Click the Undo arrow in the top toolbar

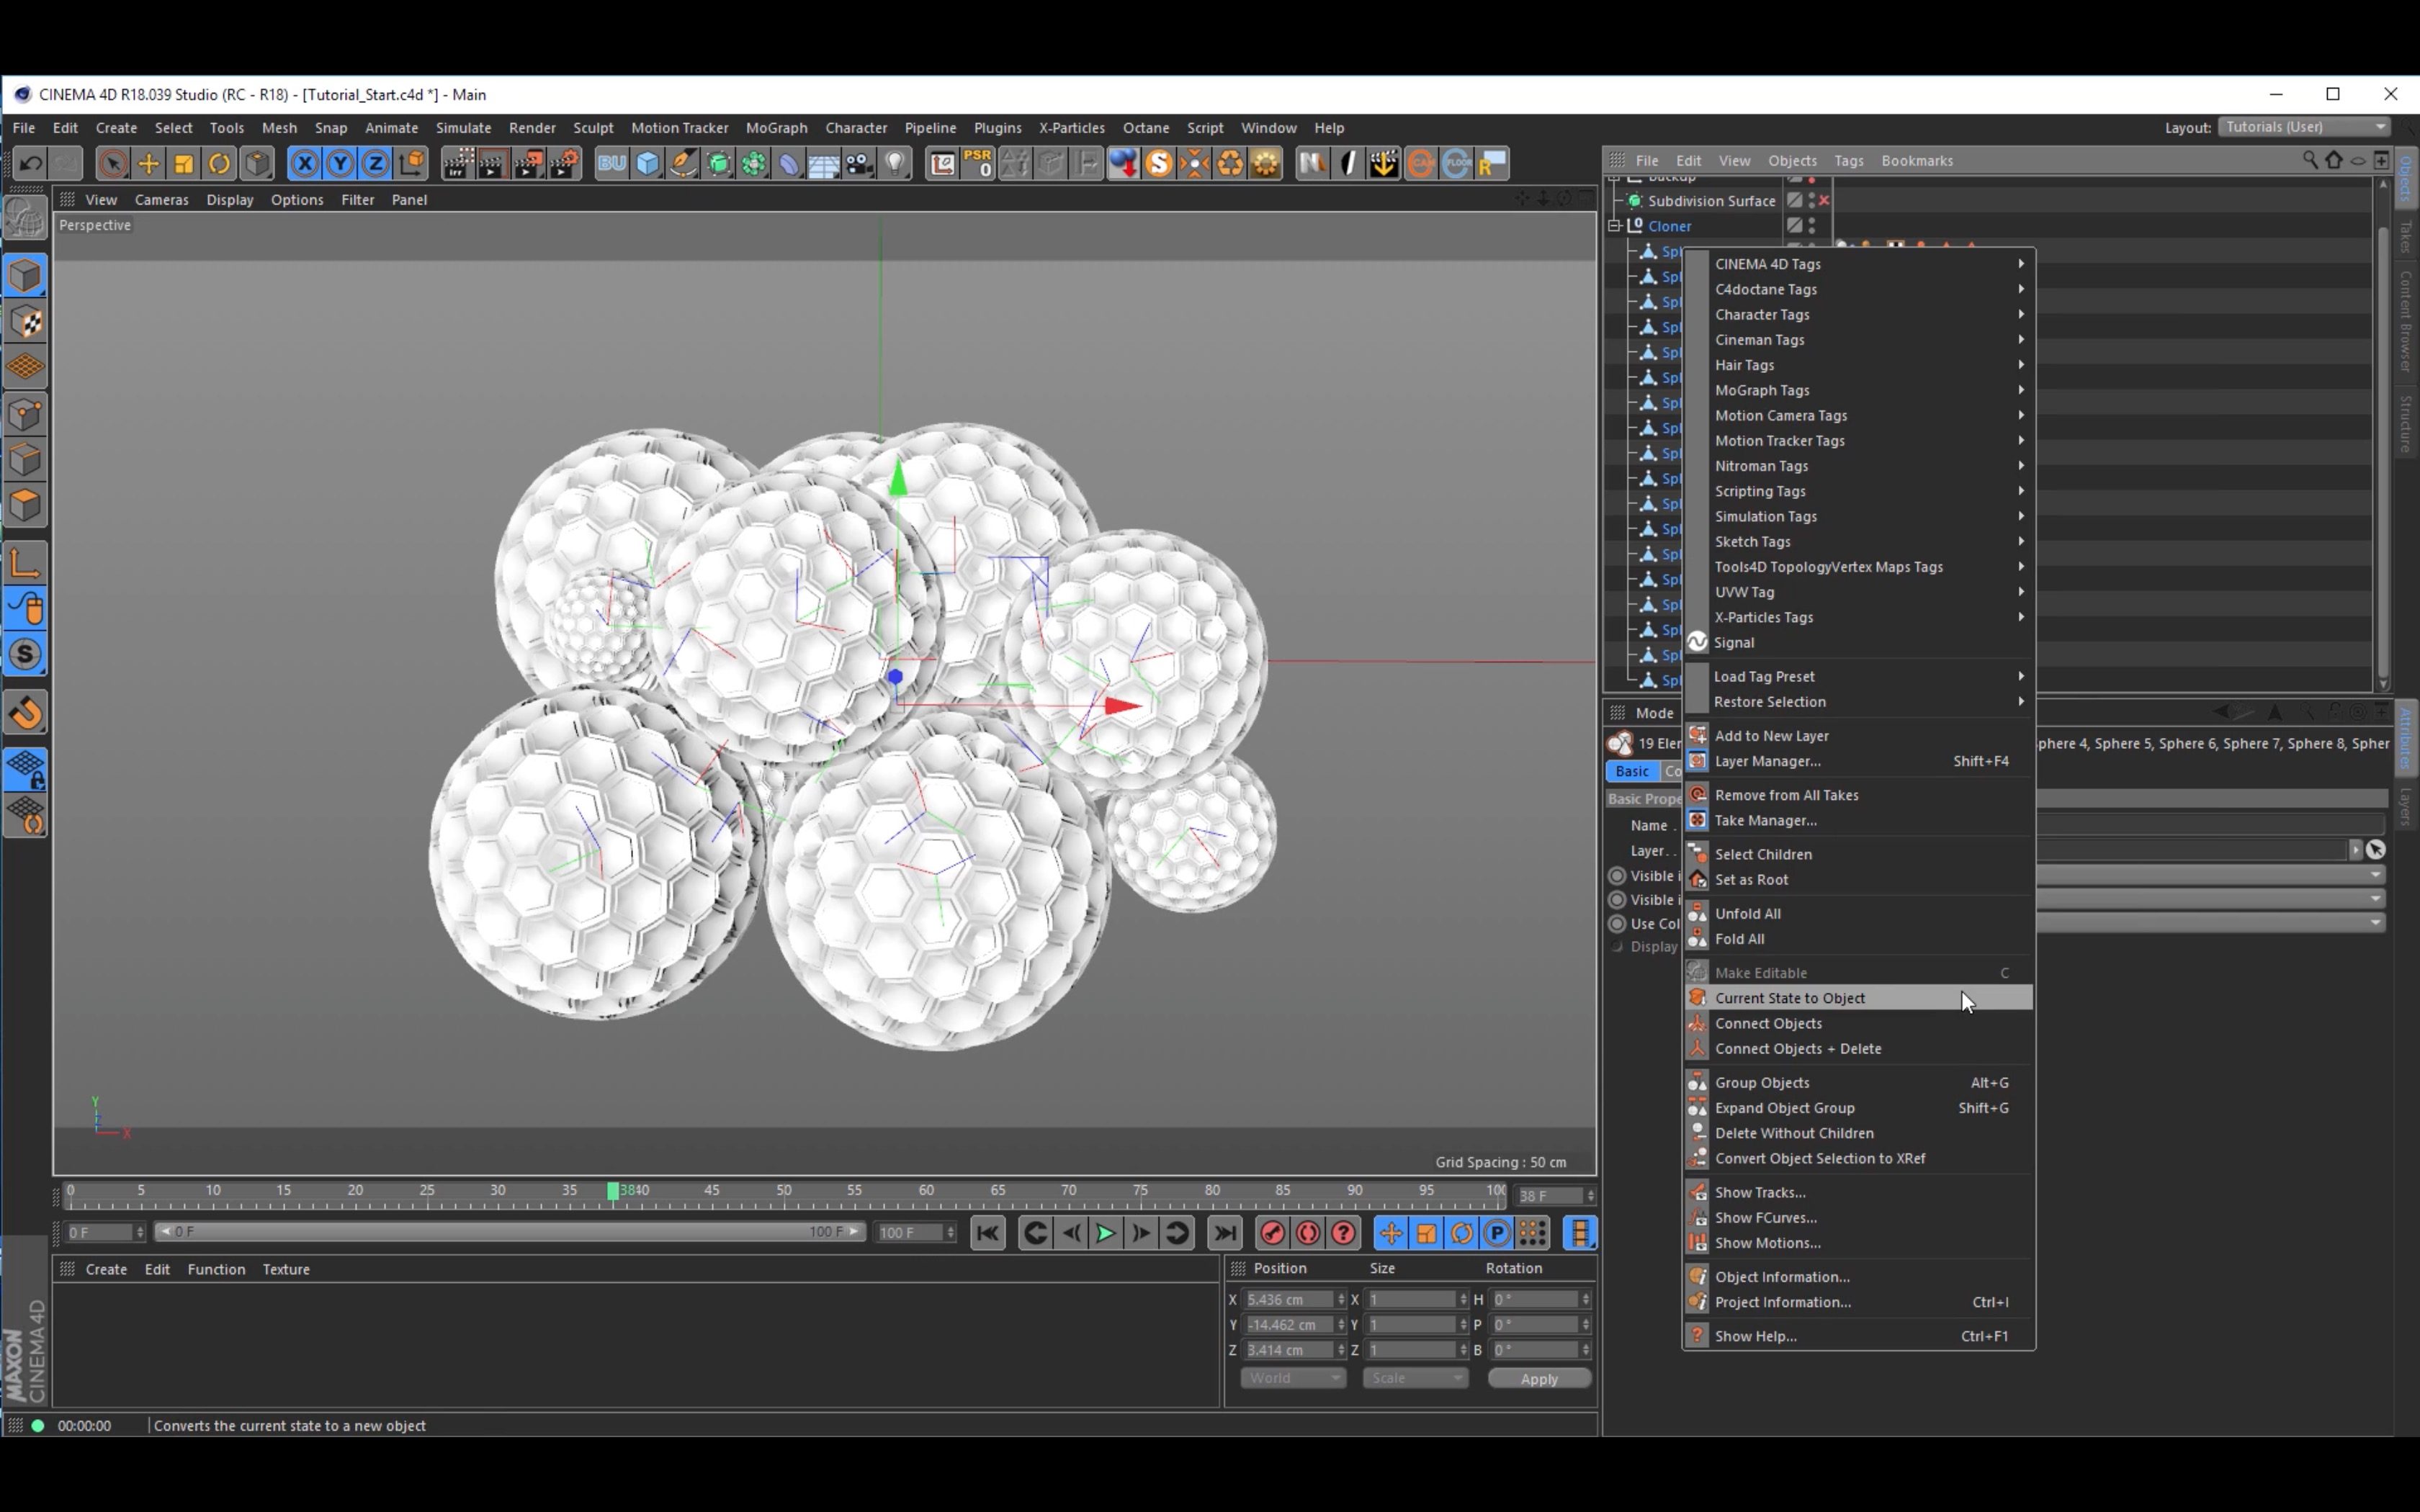(x=30, y=163)
